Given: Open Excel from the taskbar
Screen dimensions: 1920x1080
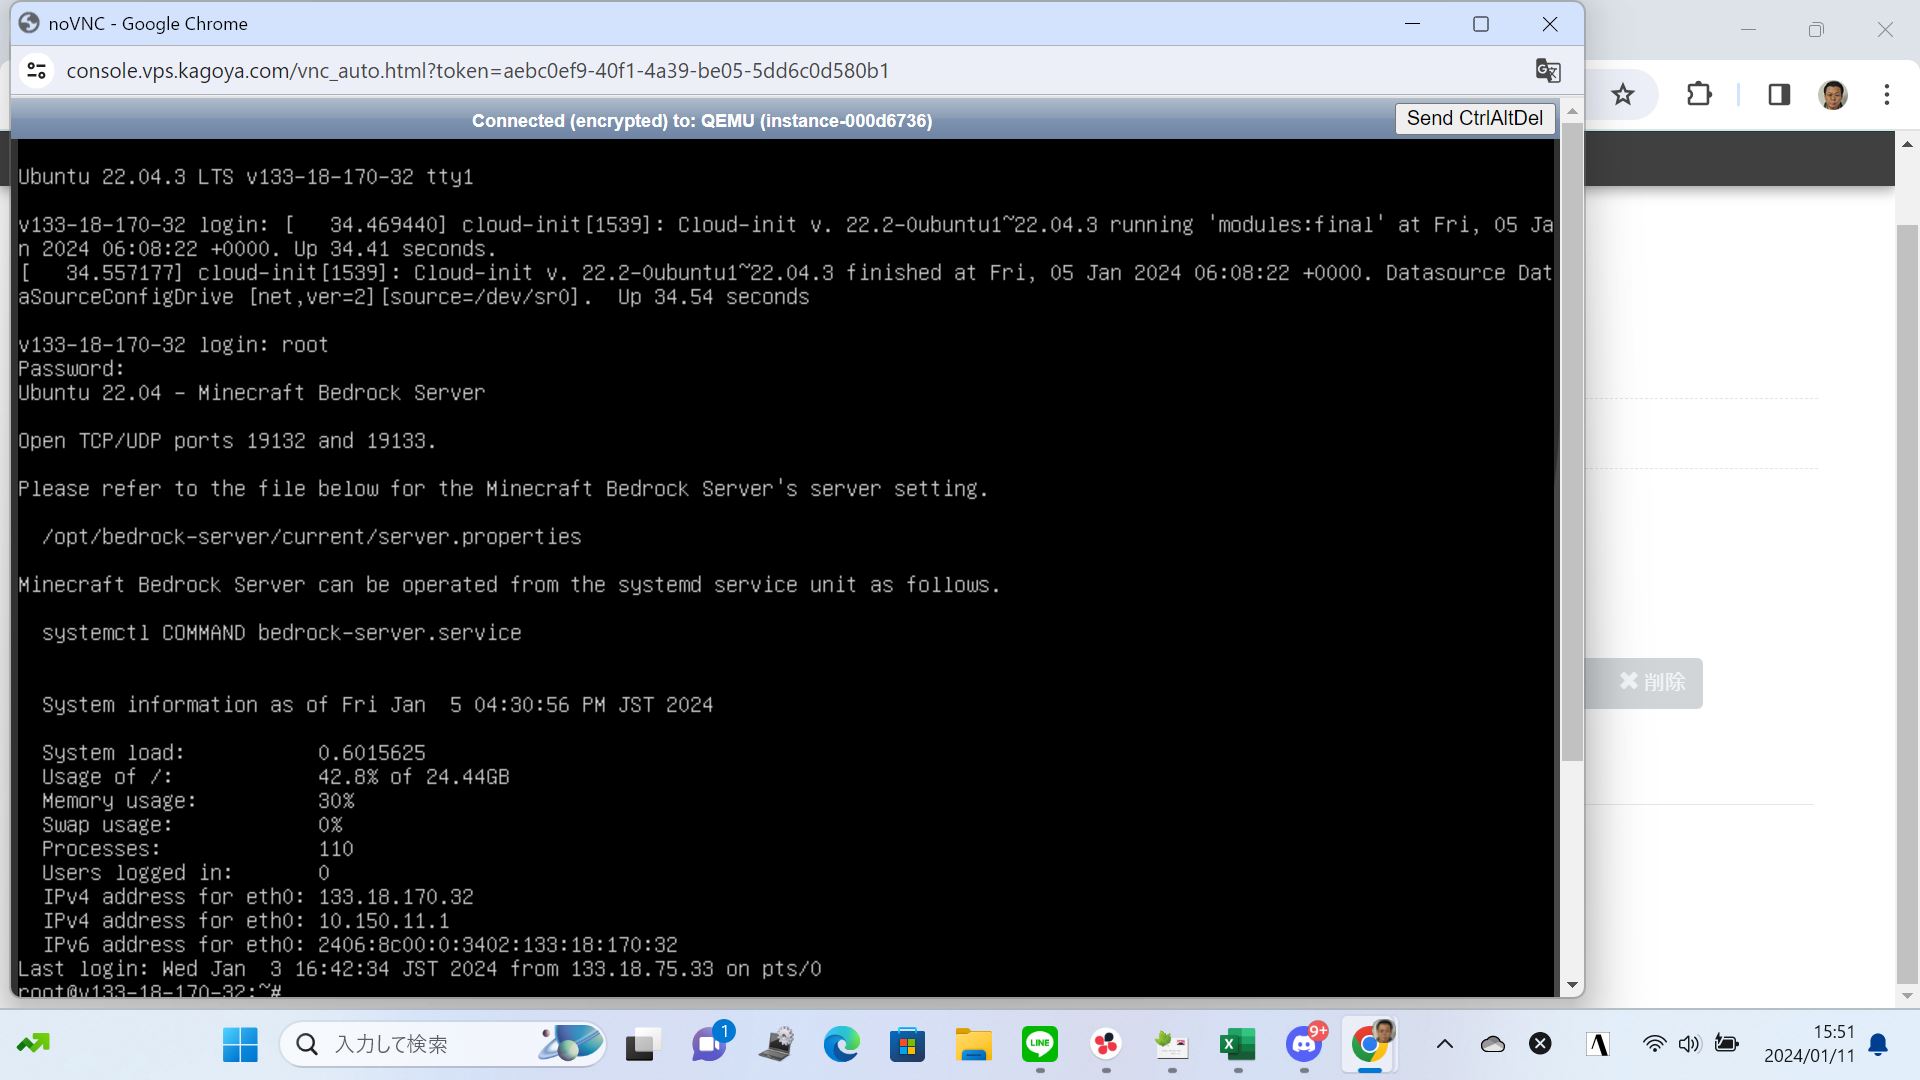Looking at the screenshot, I should (1237, 1045).
